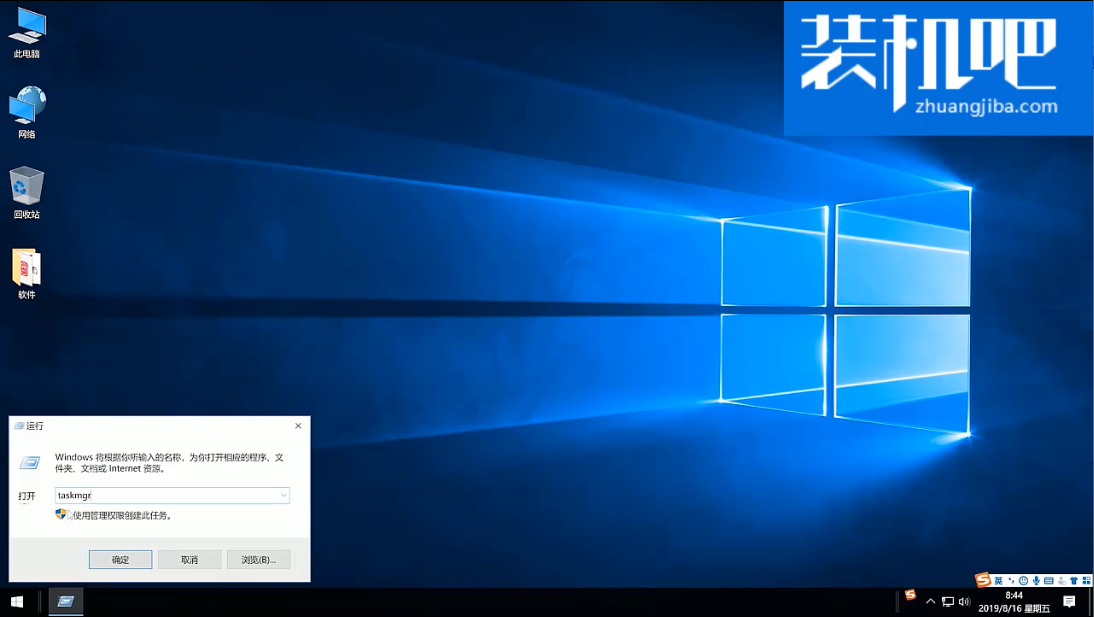
Task: Open Sogou skin shirt icon
Action: click(x=1074, y=581)
